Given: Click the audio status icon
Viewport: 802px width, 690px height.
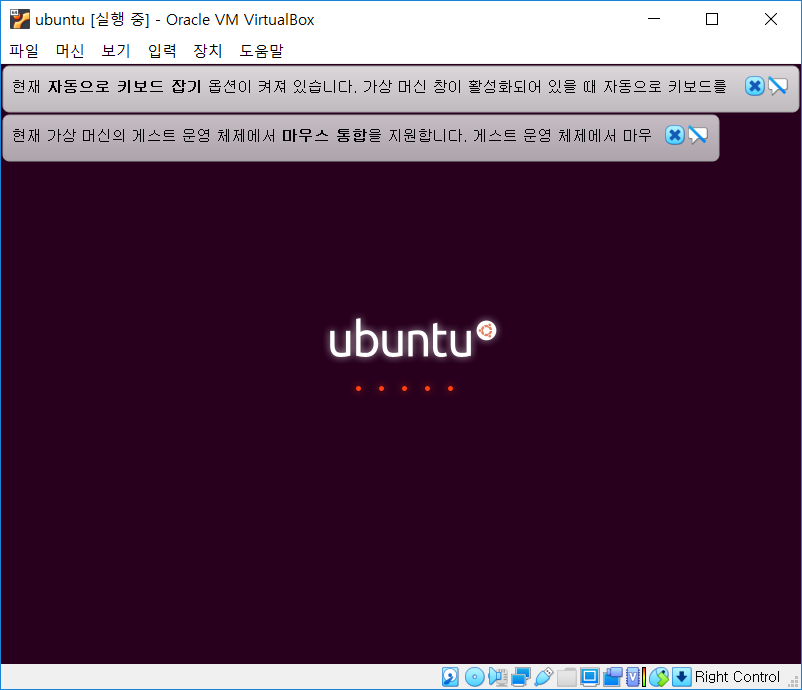Looking at the screenshot, I should click(x=498, y=677).
